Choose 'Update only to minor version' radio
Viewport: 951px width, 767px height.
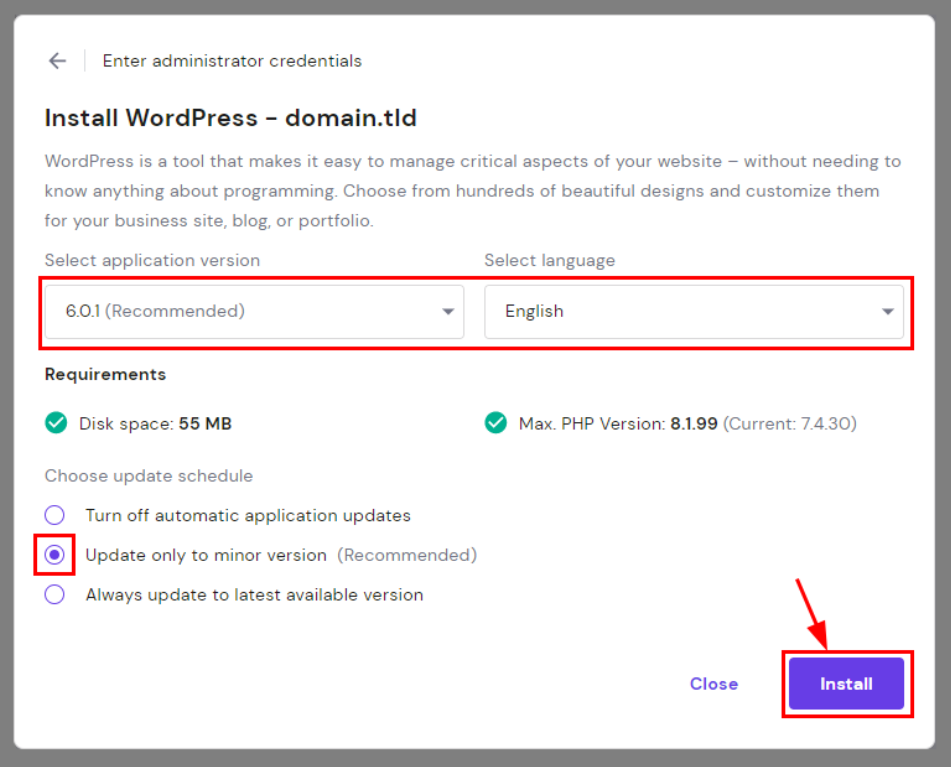(x=55, y=555)
